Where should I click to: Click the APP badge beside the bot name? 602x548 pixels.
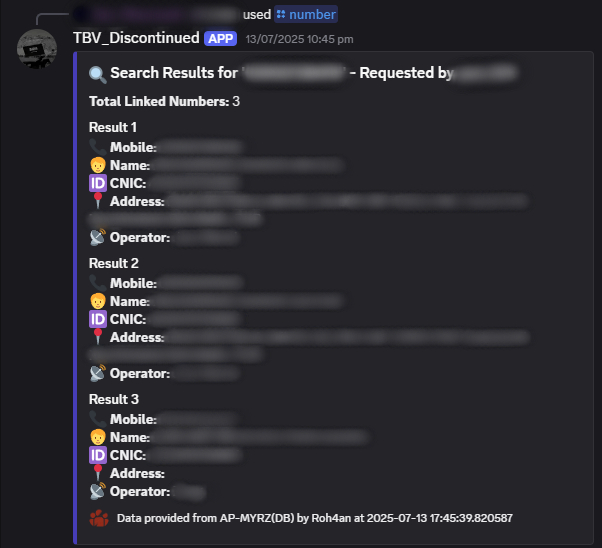(x=220, y=38)
